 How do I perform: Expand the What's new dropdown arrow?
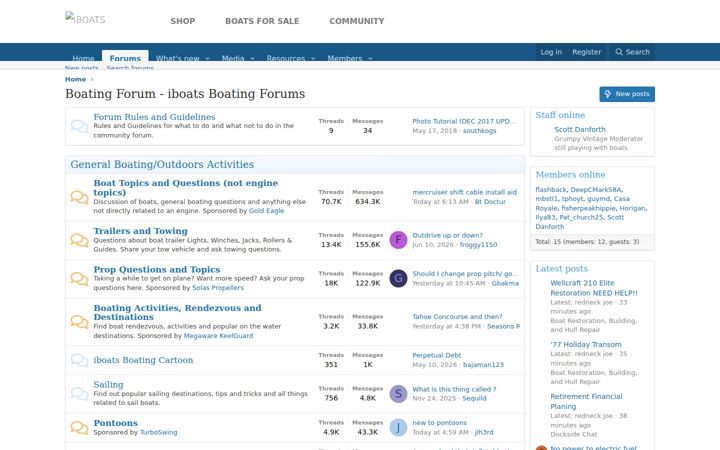(207, 58)
